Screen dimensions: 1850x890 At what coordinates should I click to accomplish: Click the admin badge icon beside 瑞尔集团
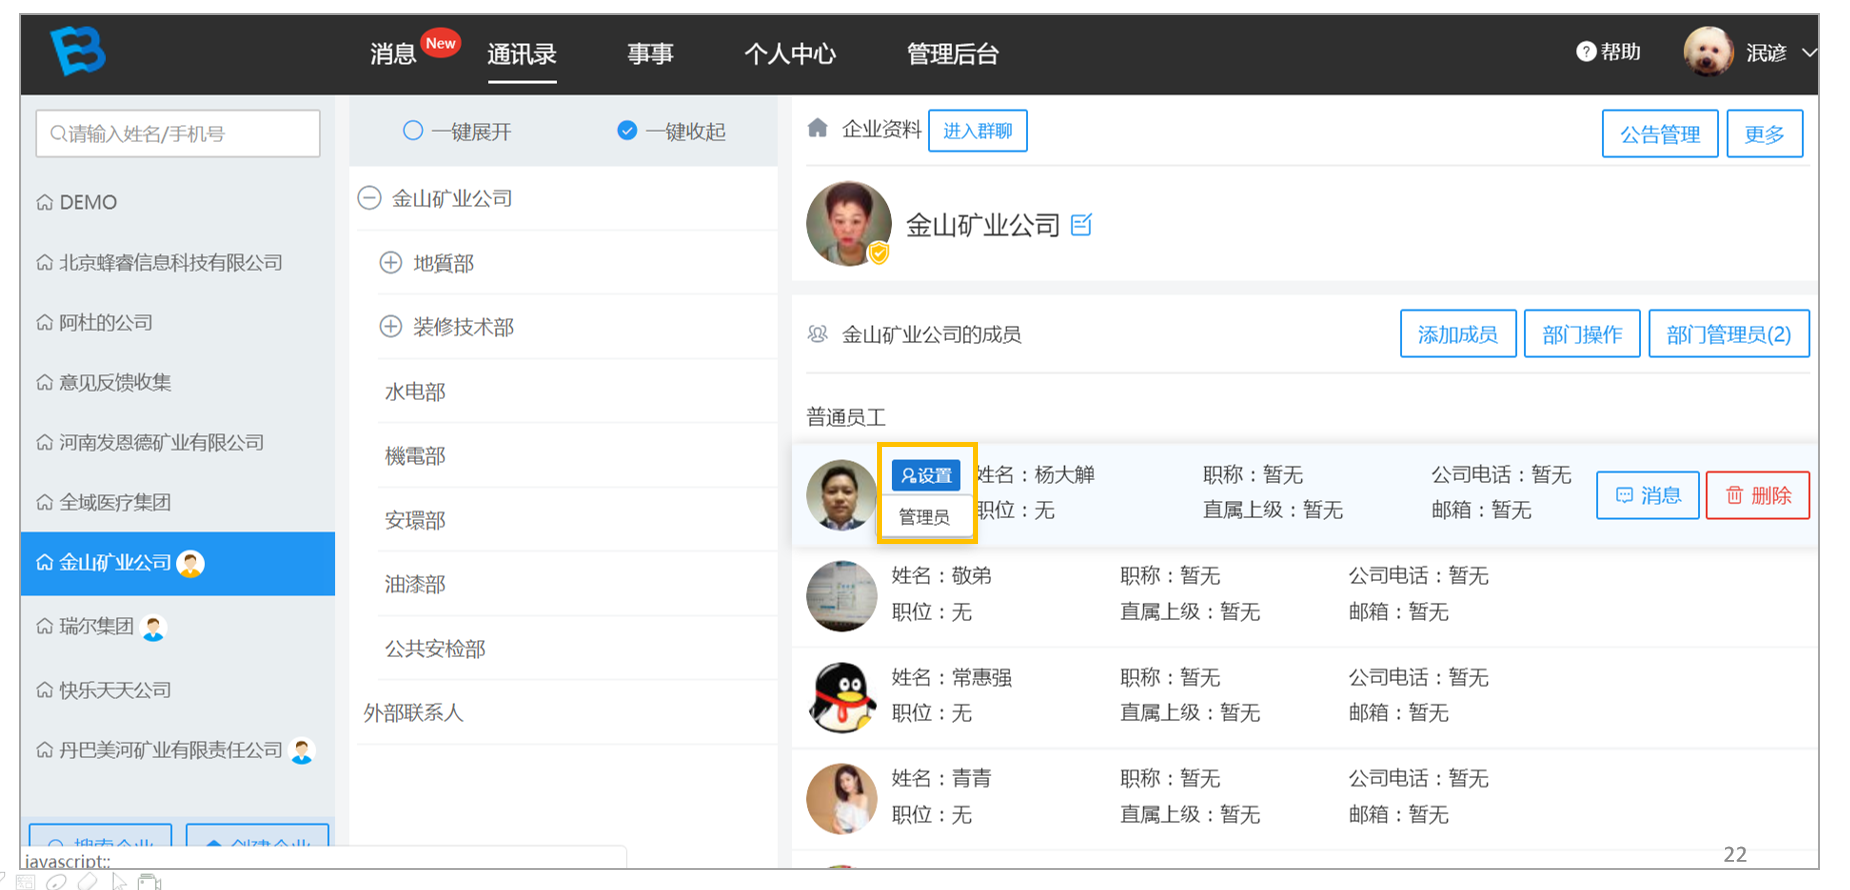click(x=154, y=627)
